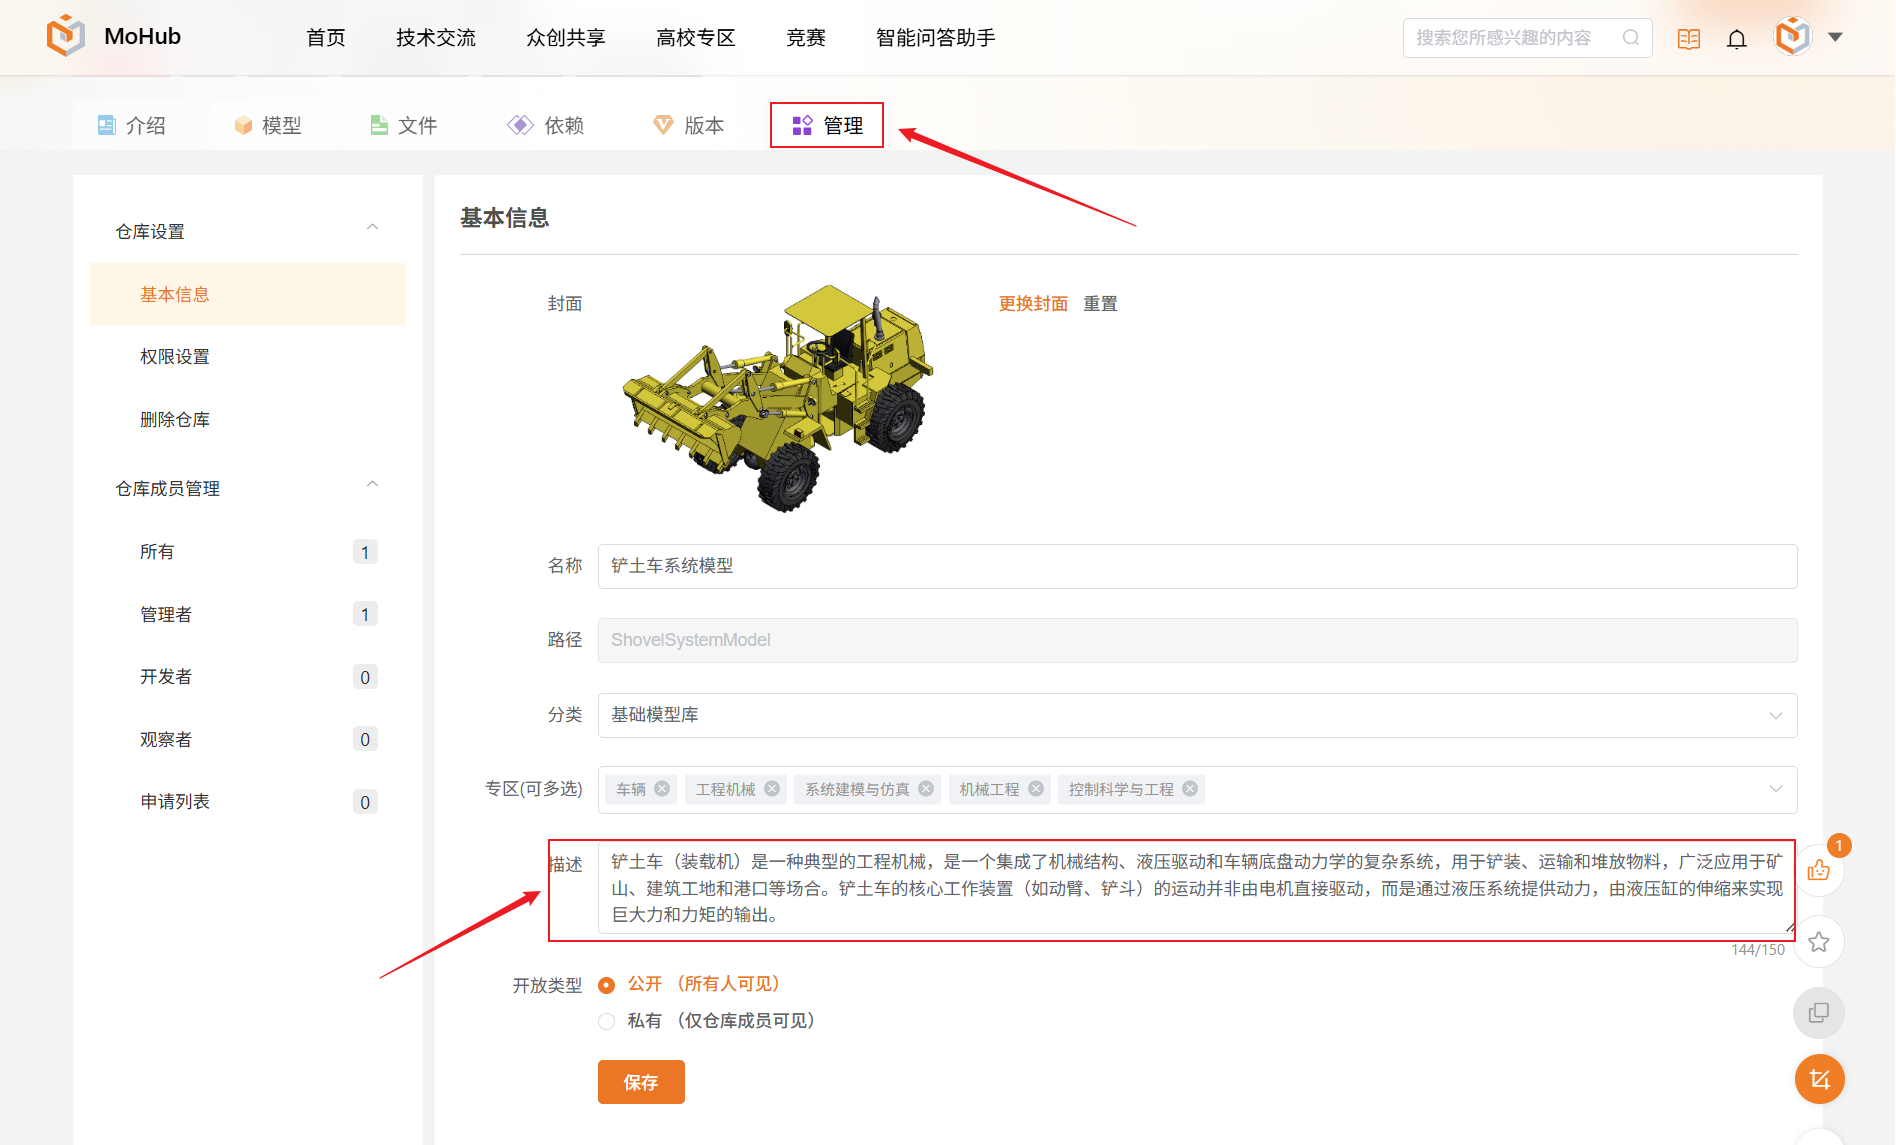
Task: Click the search magnifier icon
Action: 1631,38
